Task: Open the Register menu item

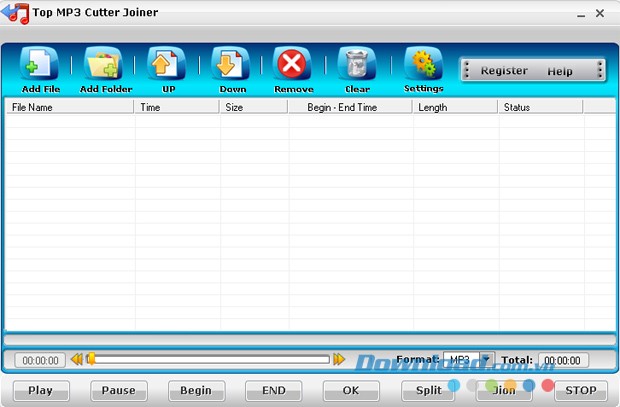Action: pos(504,71)
